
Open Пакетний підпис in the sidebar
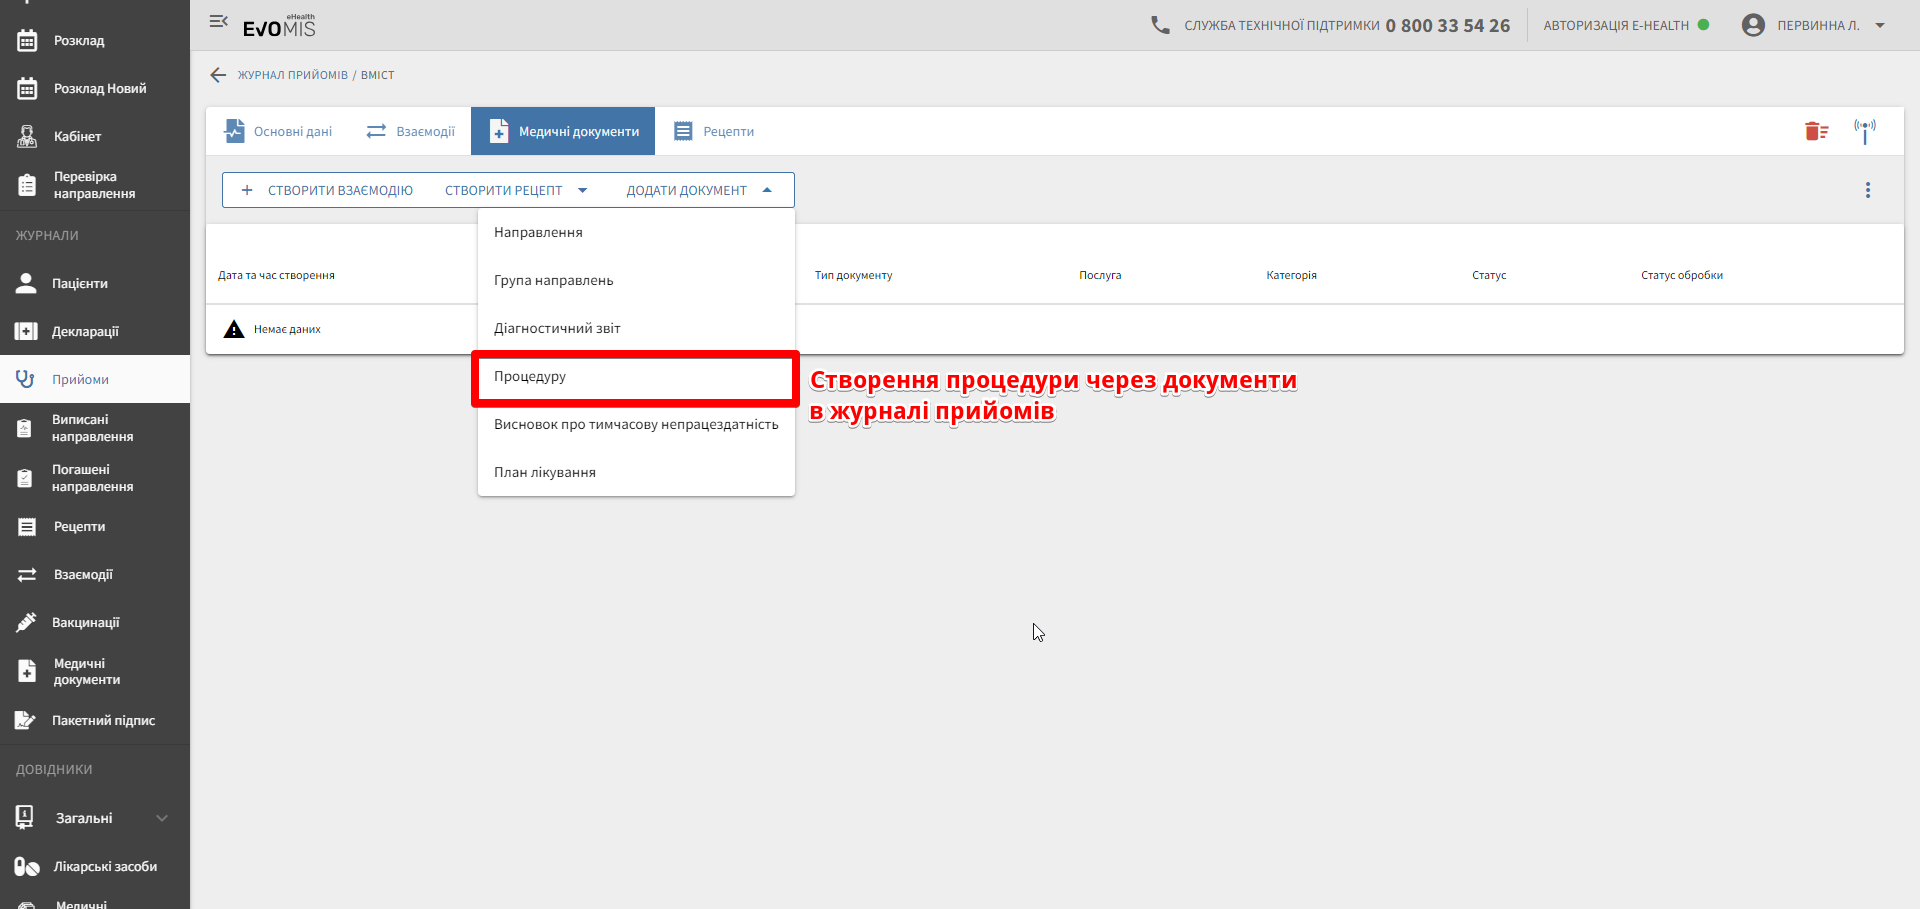click(103, 720)
